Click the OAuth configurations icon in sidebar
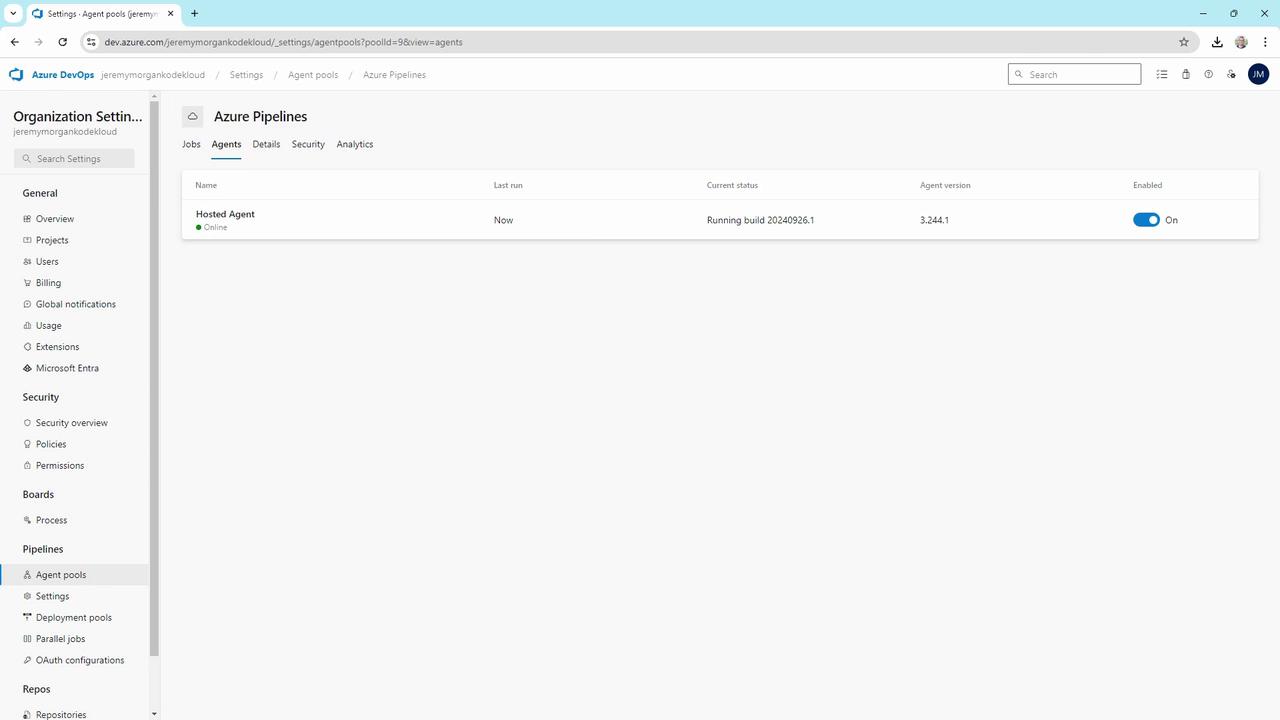The image size is (1280, 720). click(x=27, y=660)
